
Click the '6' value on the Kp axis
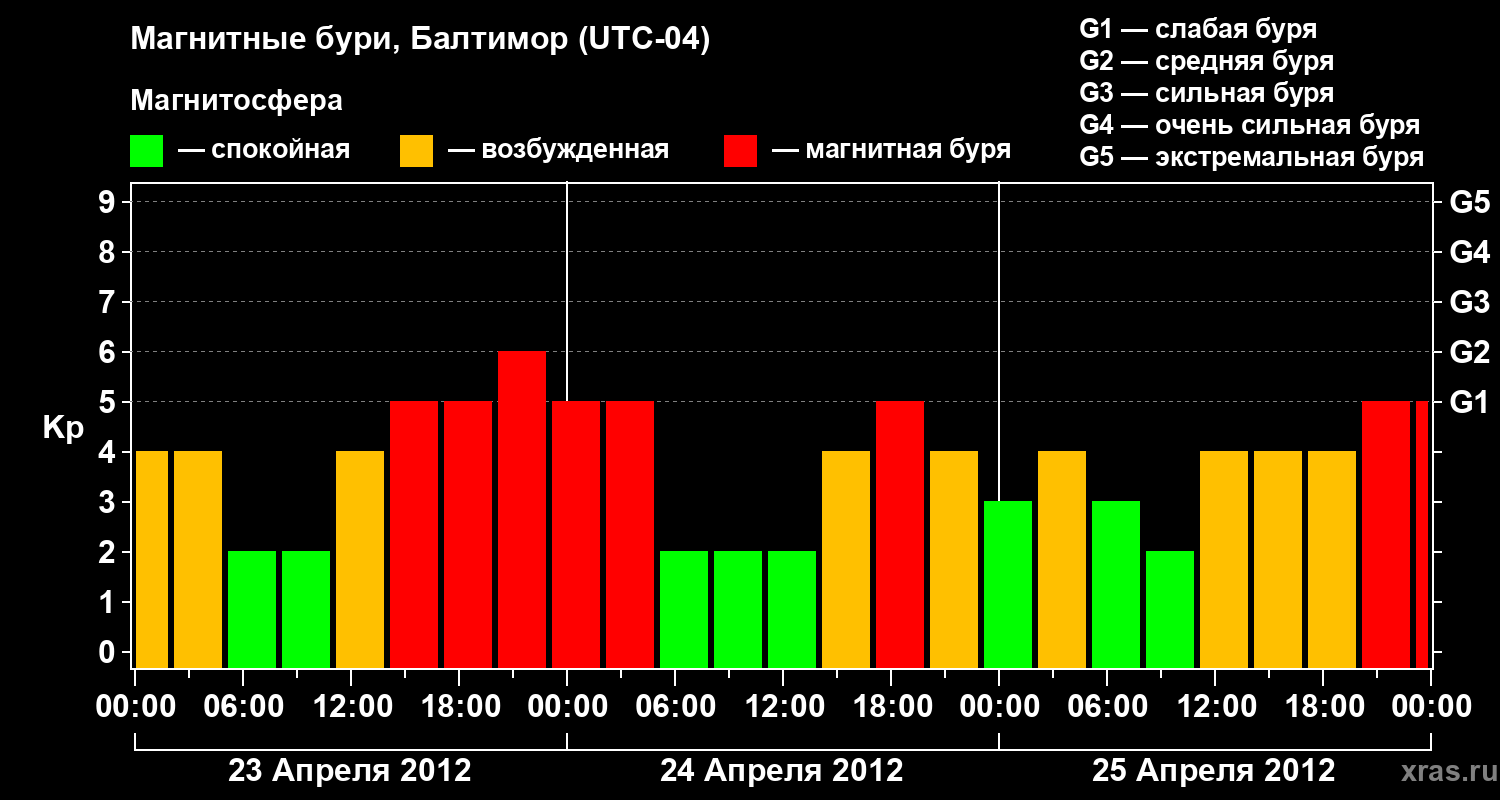point(109,352)
